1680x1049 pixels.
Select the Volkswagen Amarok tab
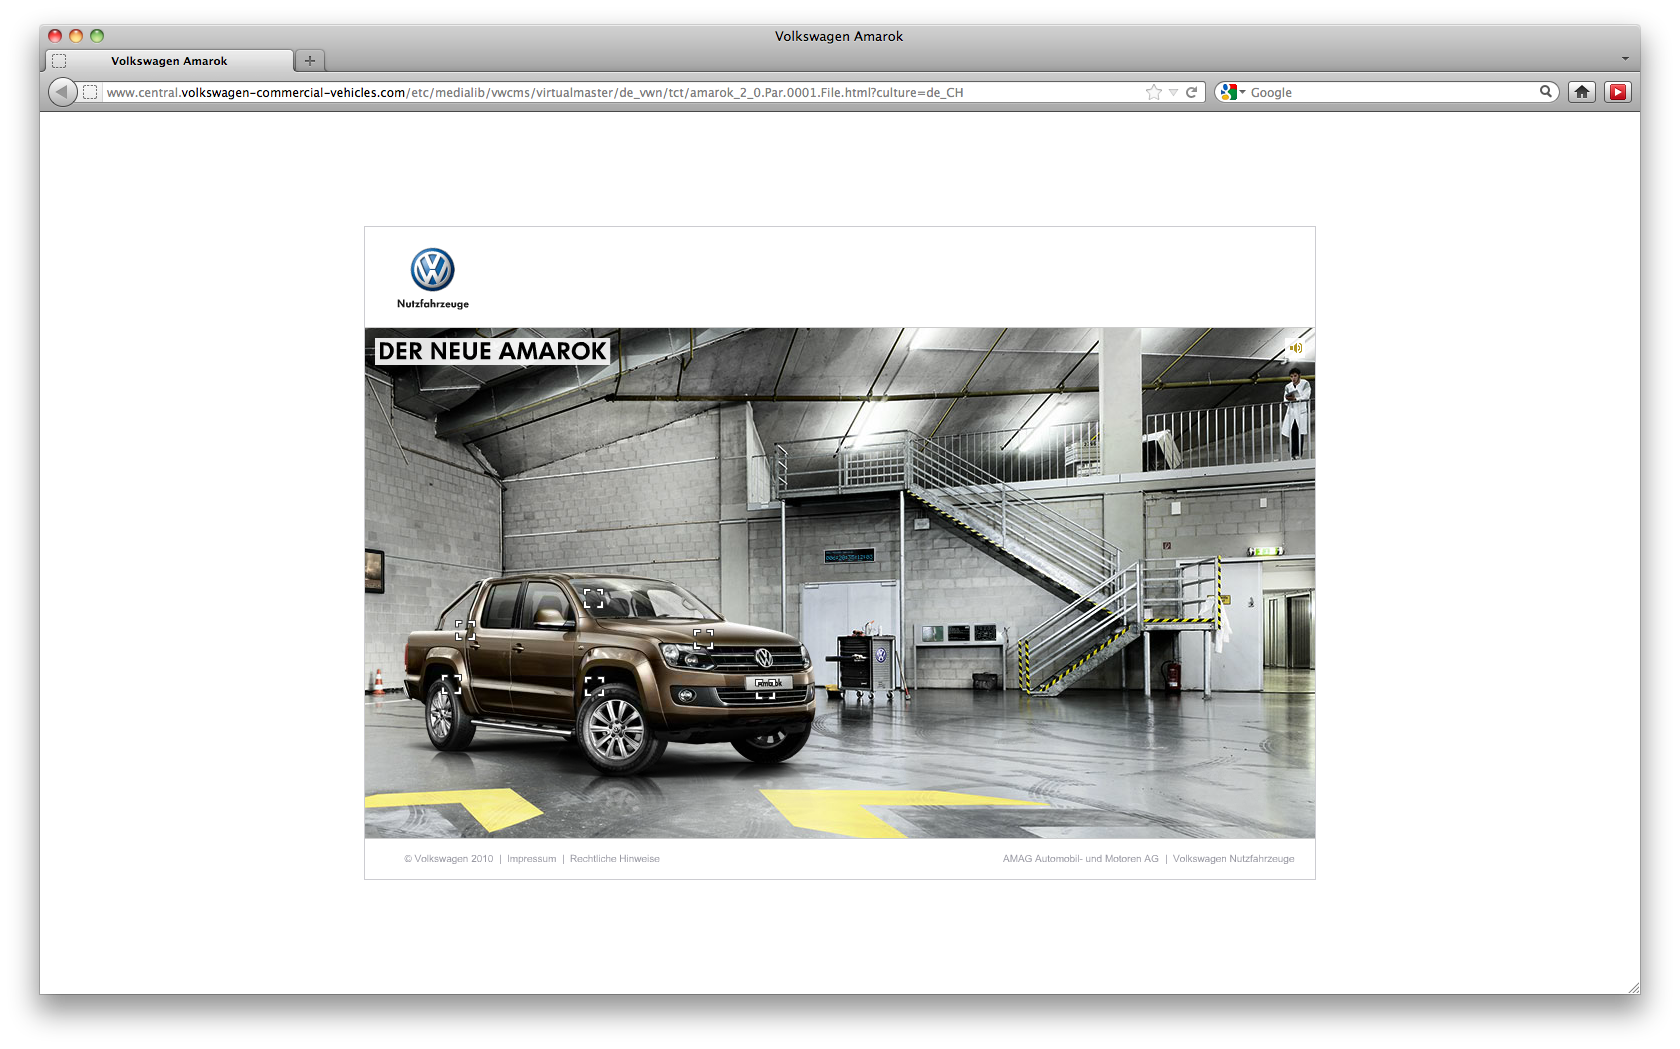point(169,61)
